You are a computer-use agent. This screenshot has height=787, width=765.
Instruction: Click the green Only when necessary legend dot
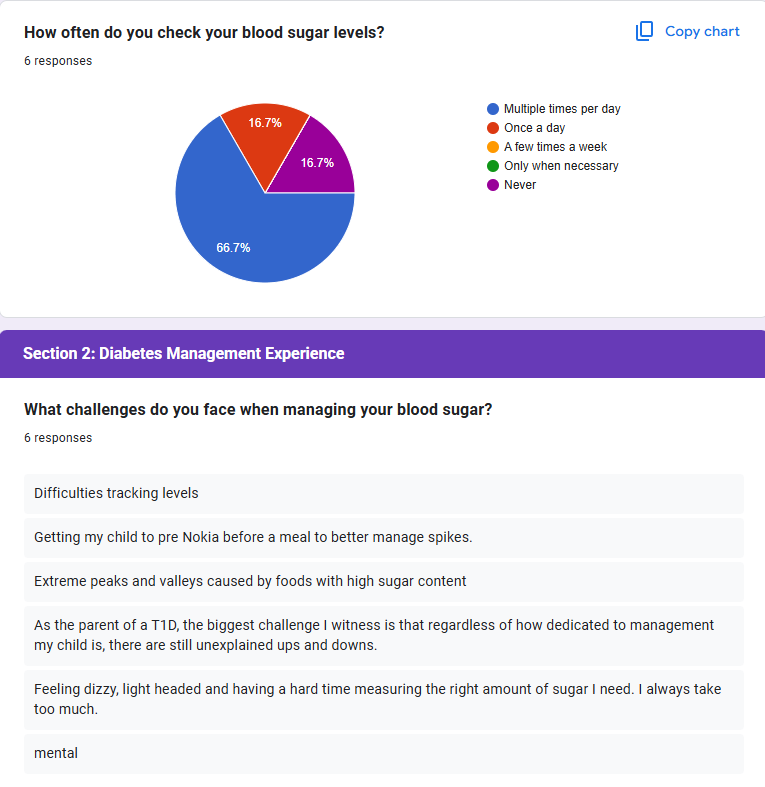click(x=492, y=166)
